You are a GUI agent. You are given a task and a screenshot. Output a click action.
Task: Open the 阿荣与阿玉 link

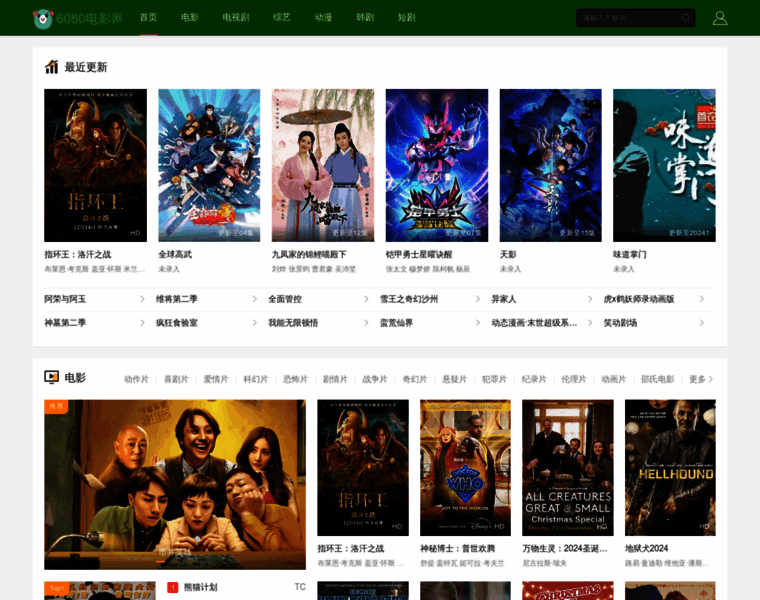(65, 299)
